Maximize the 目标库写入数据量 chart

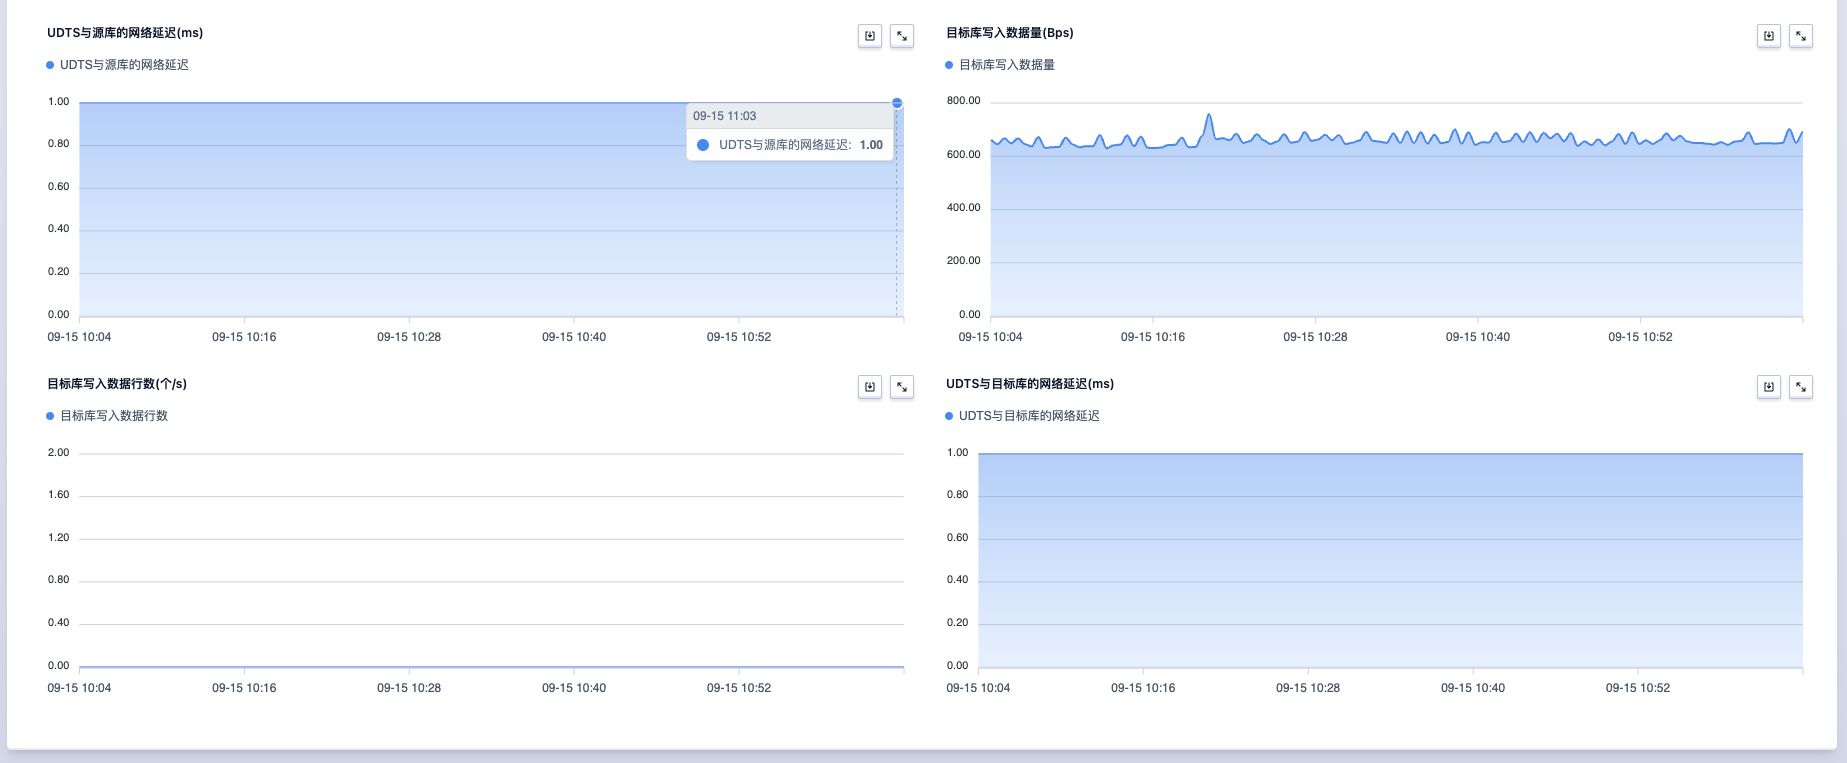point(1801,36)
